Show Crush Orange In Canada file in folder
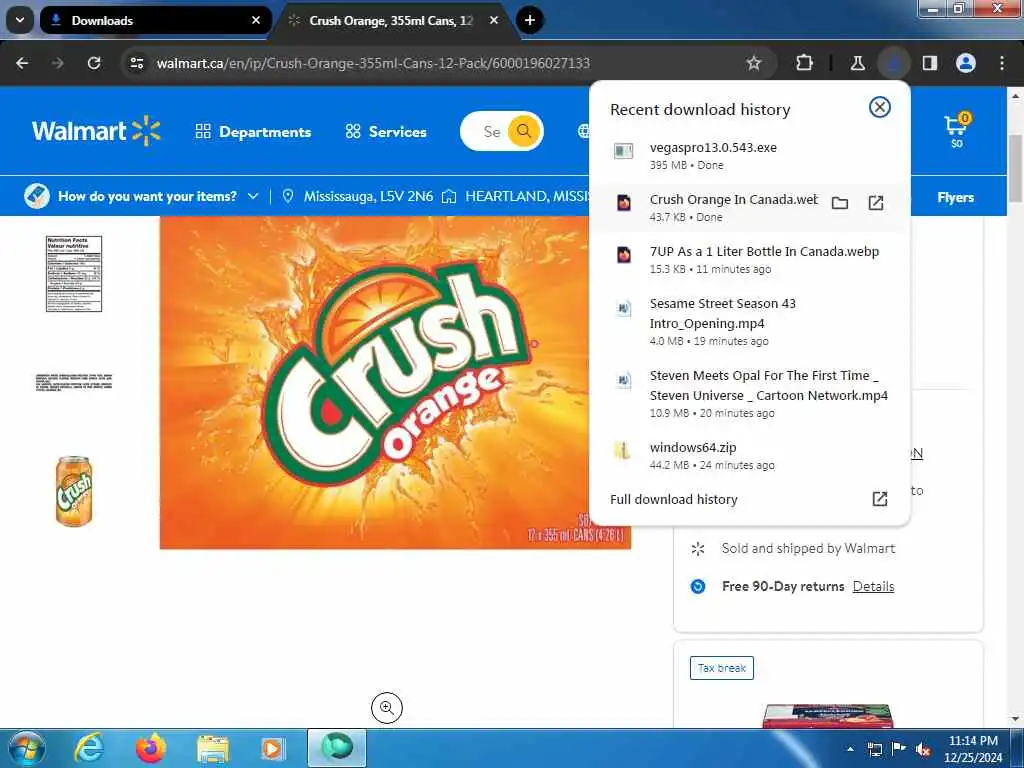The image size is (1024, 768). 840,203
